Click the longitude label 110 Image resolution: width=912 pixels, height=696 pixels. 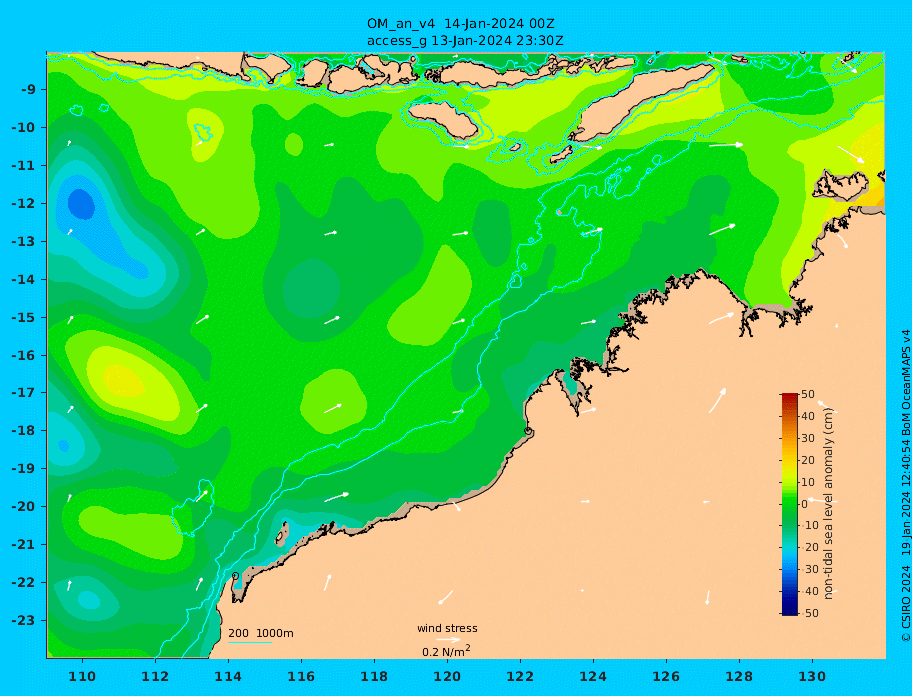pos(82,676)
